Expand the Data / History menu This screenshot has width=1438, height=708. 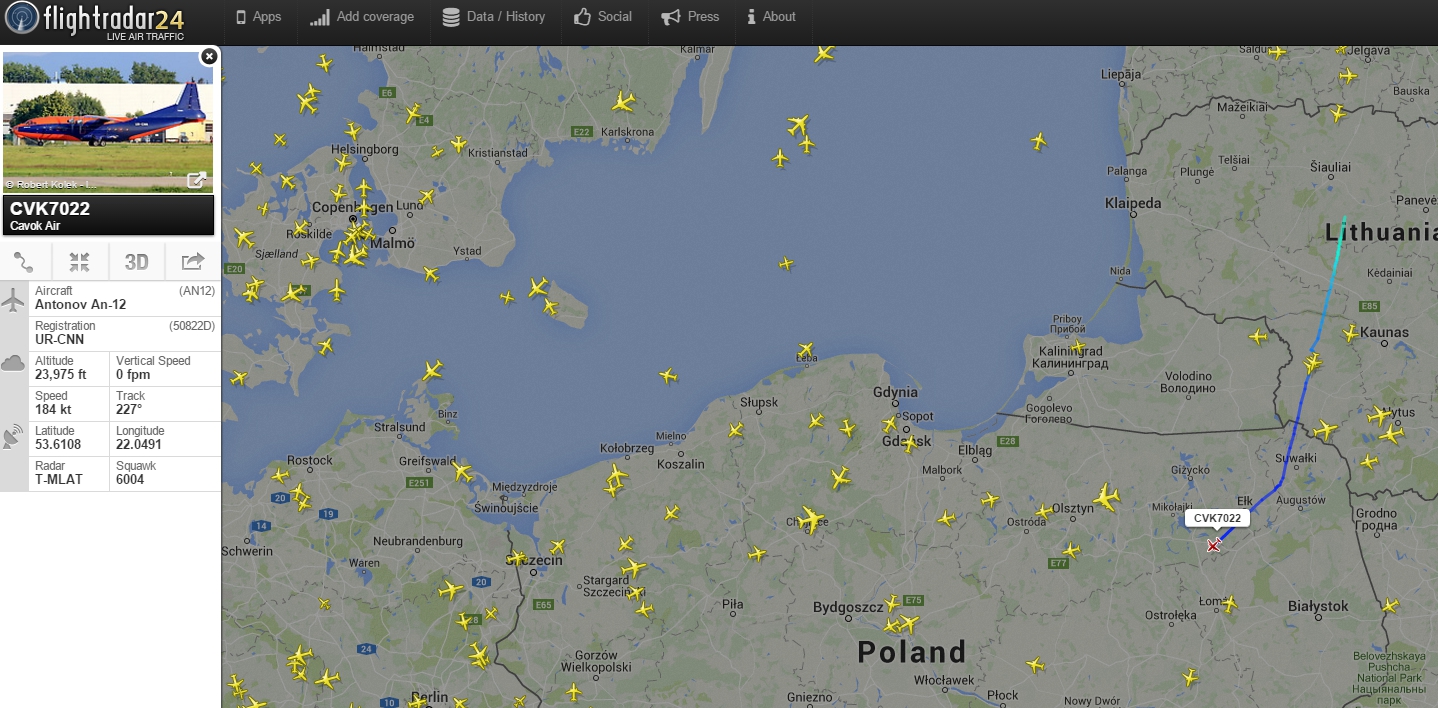[x=493, y=17]
